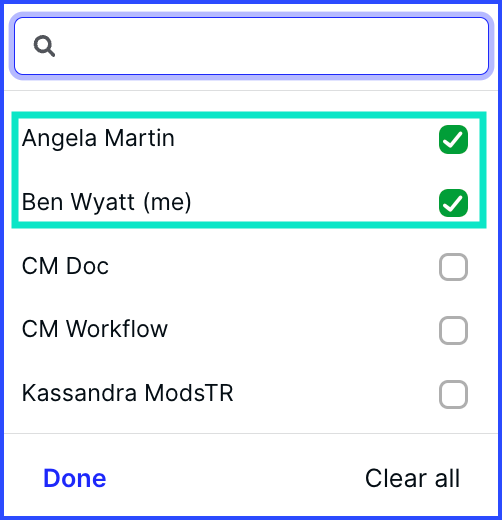Select the Ben Wyatt (me) name label

pyautogui.click(x=107, y=202)
